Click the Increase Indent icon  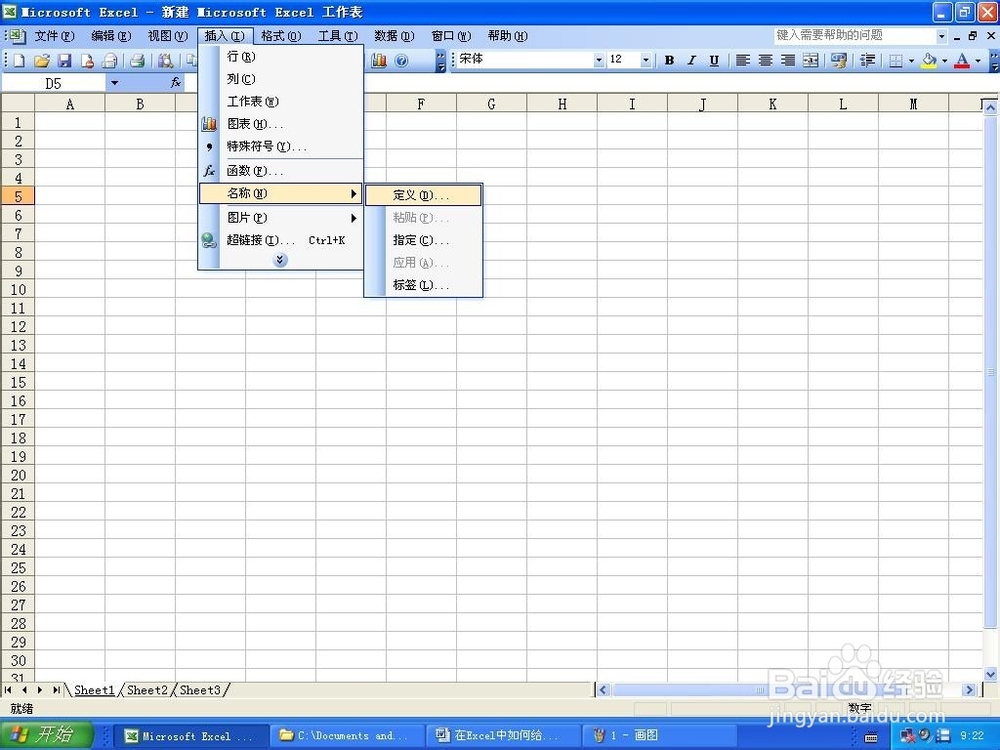click(867, 60)
